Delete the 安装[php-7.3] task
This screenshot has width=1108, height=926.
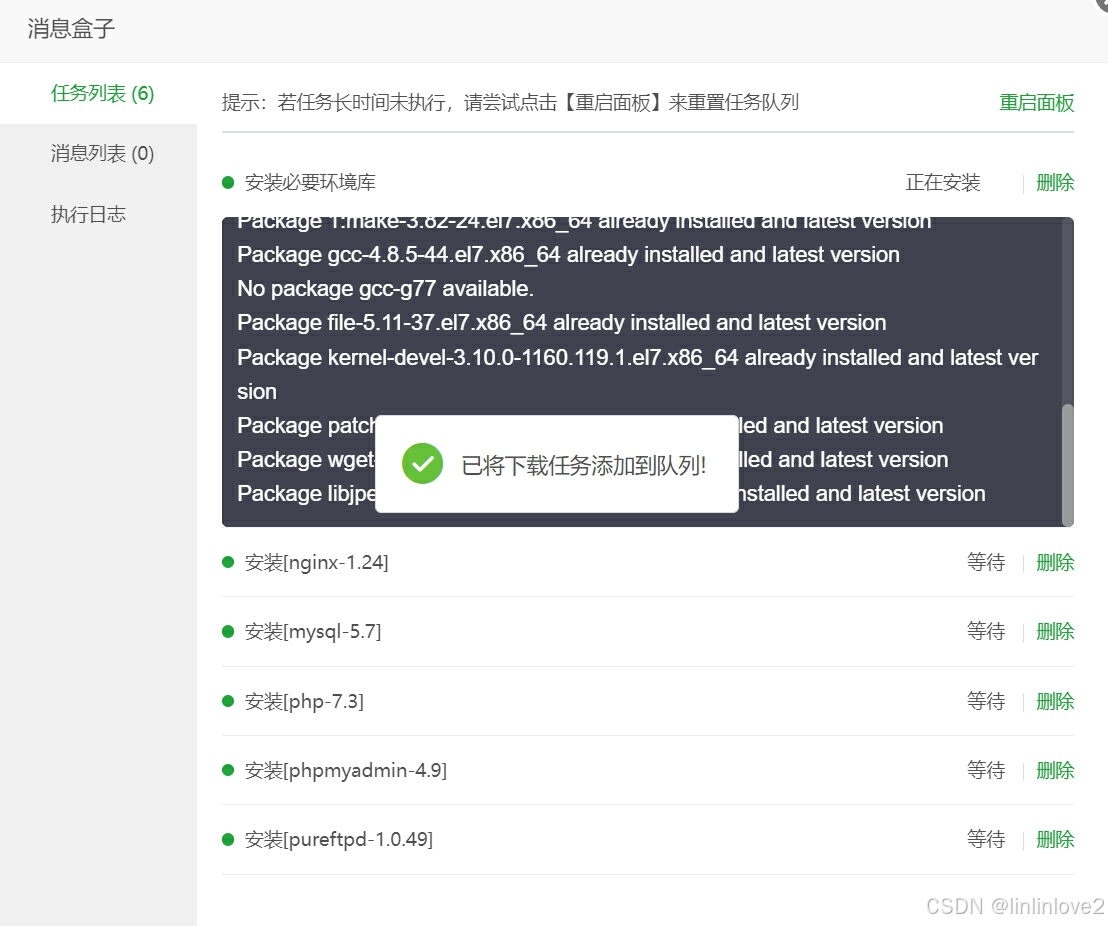click(x=1054, y=701)
